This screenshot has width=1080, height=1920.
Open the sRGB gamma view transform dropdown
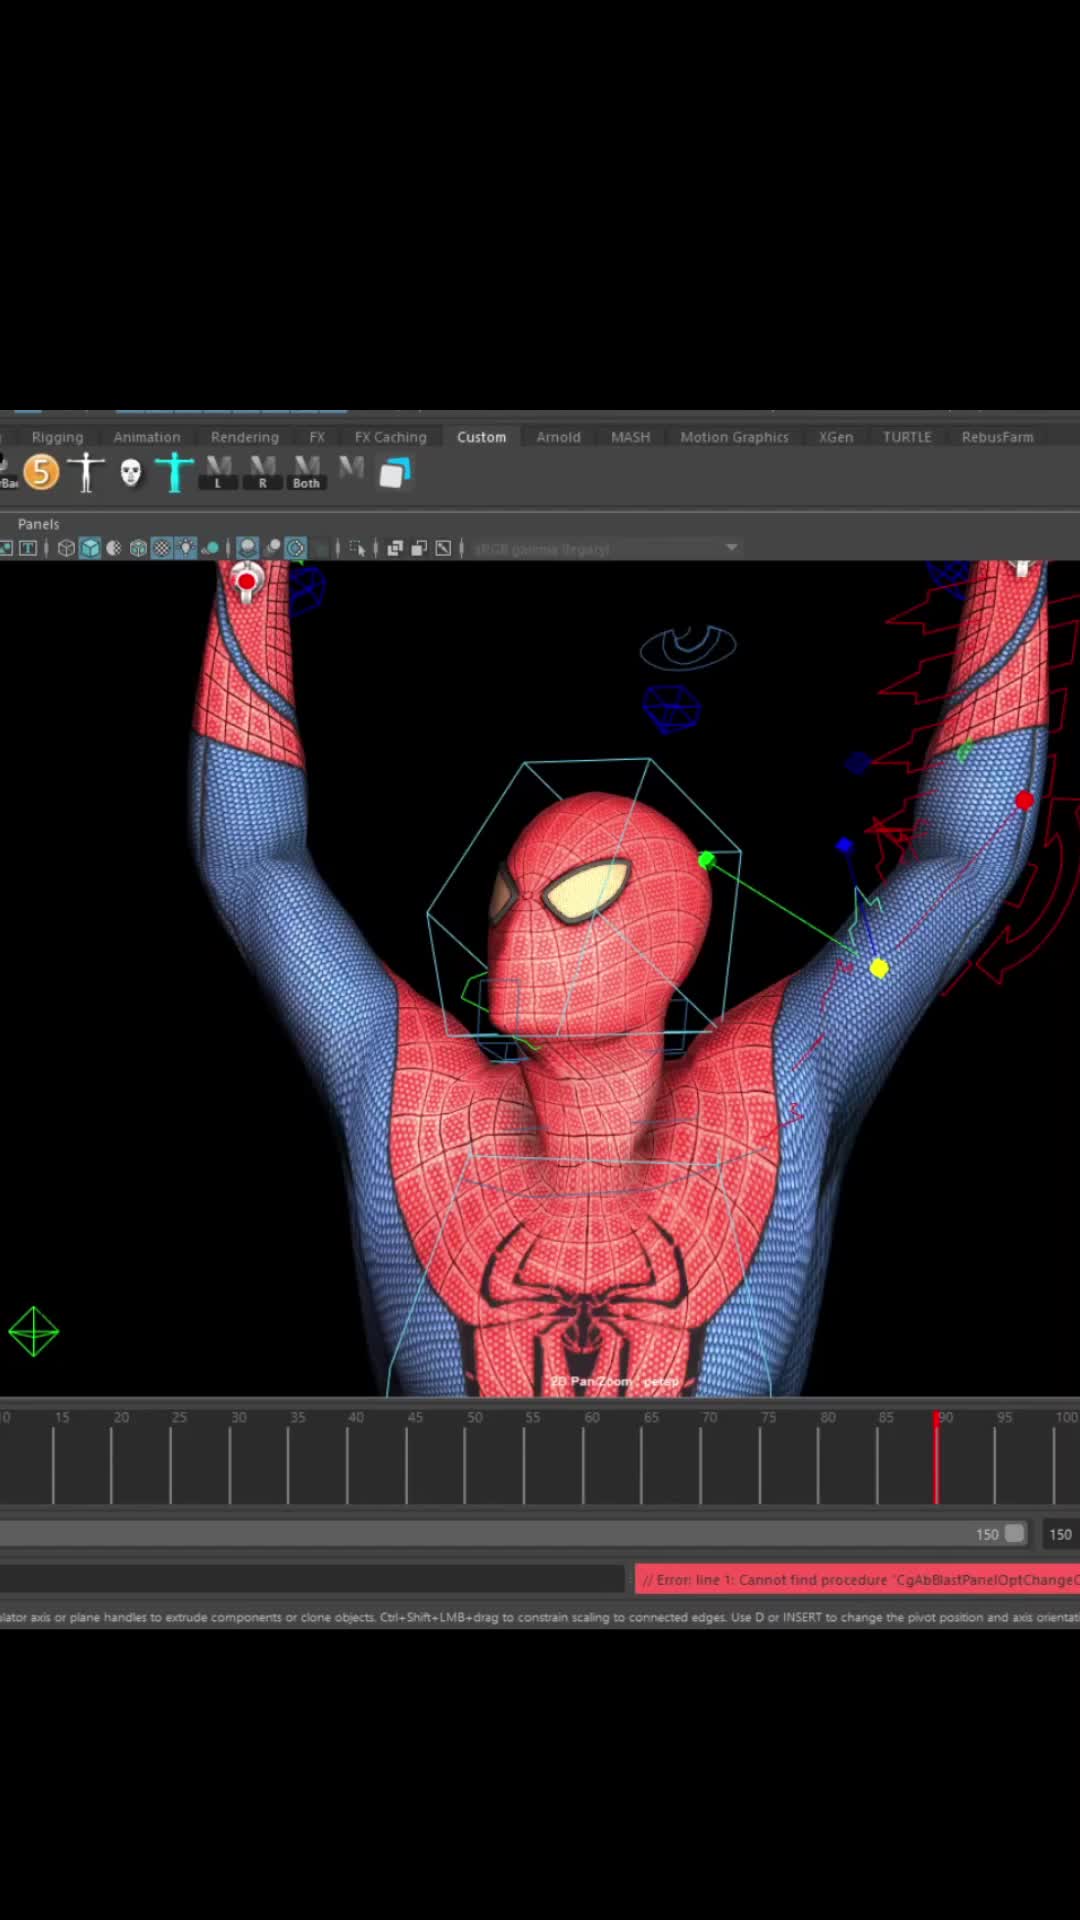coord(606,548)
